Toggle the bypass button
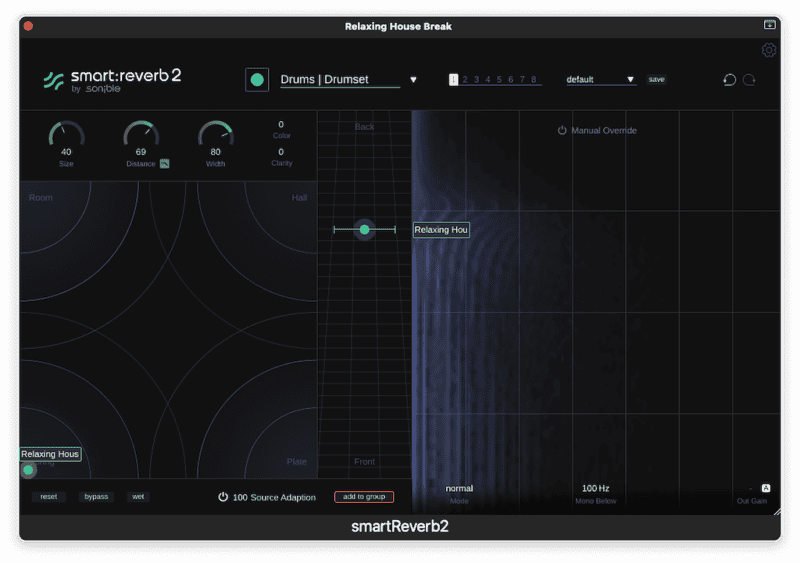Screen dimensions: 800x563 coord(96,497)
